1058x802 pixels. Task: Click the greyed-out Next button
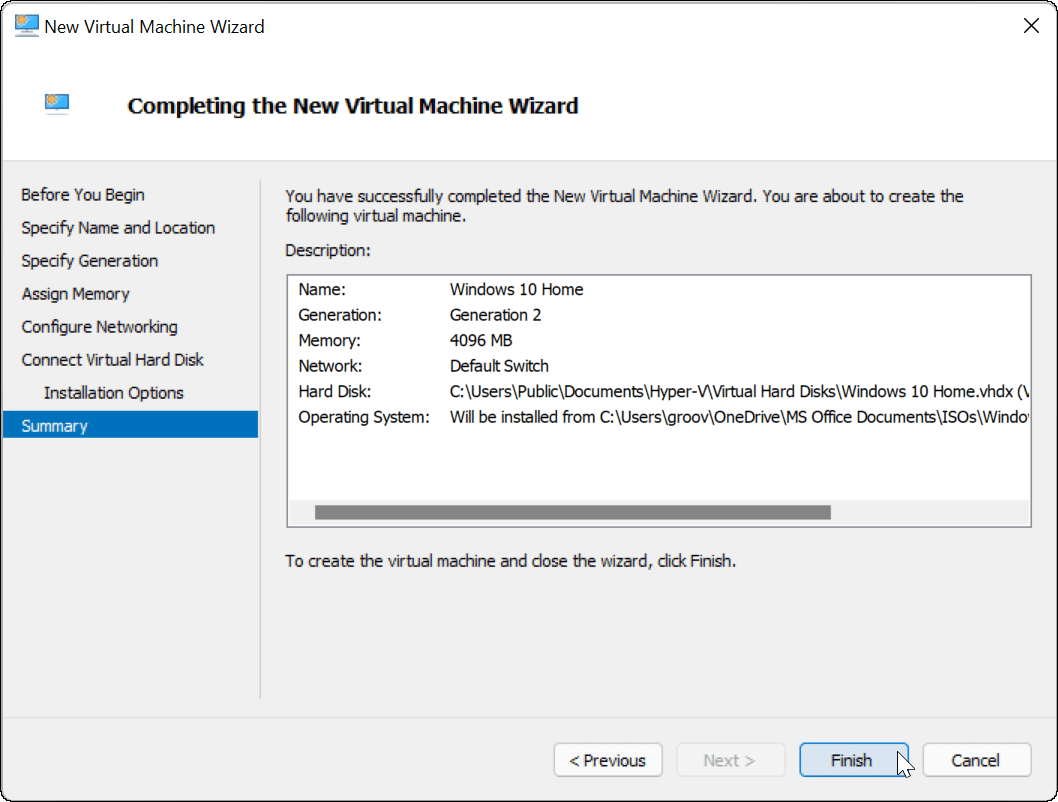(729, 760)
